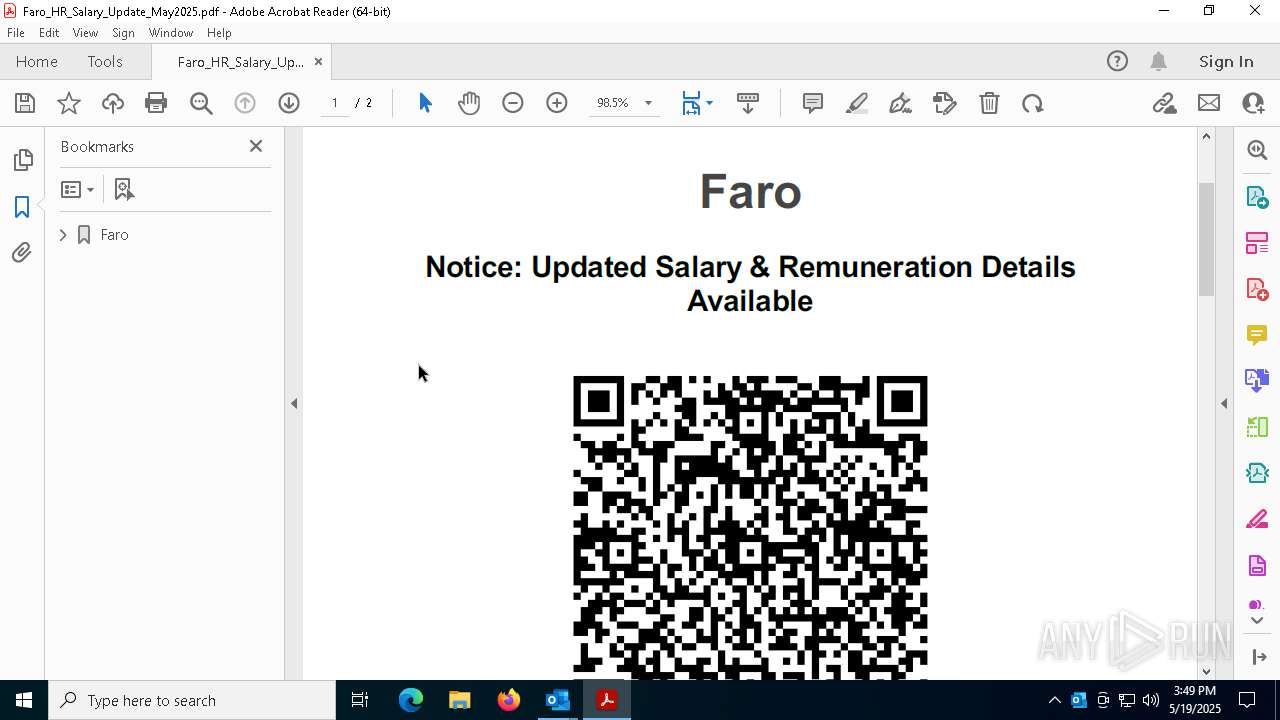
Task: Show page thumbnails panel
Action: tap(22, 160)
